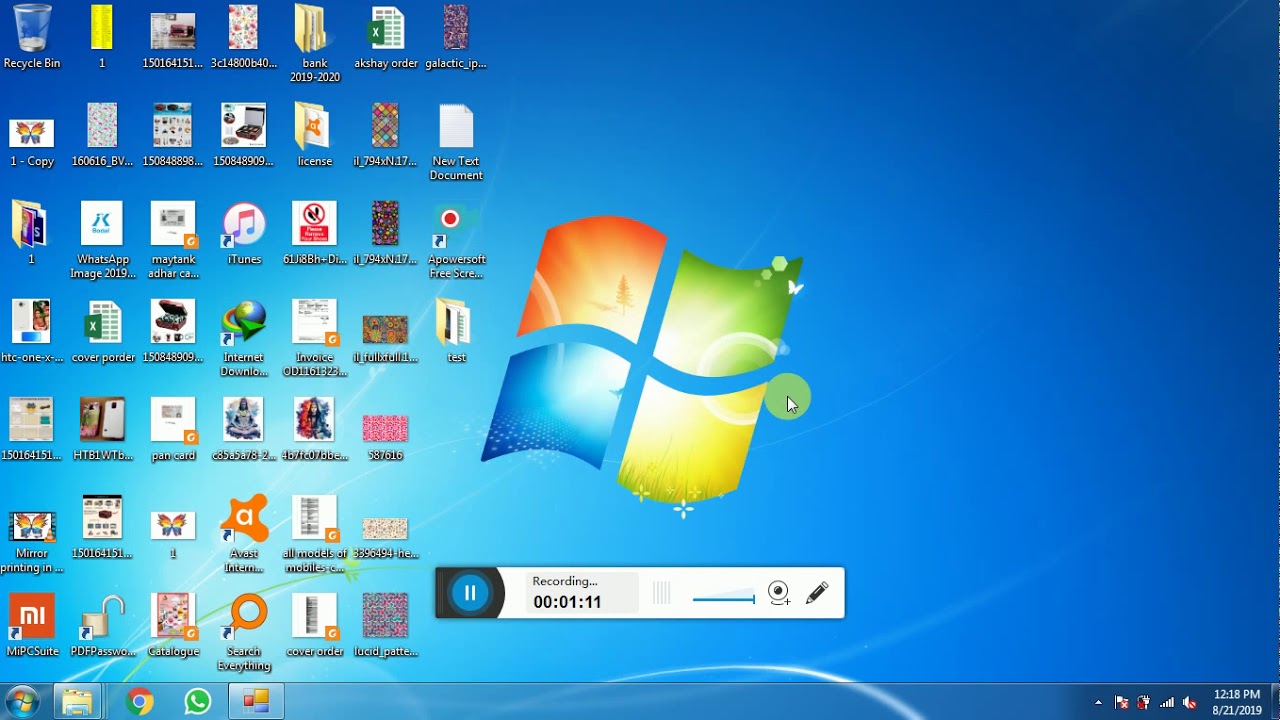The width and height of the screenshot is (1280, 720).
Task: Select the cover porder Excel file
Action: (103, 332)
